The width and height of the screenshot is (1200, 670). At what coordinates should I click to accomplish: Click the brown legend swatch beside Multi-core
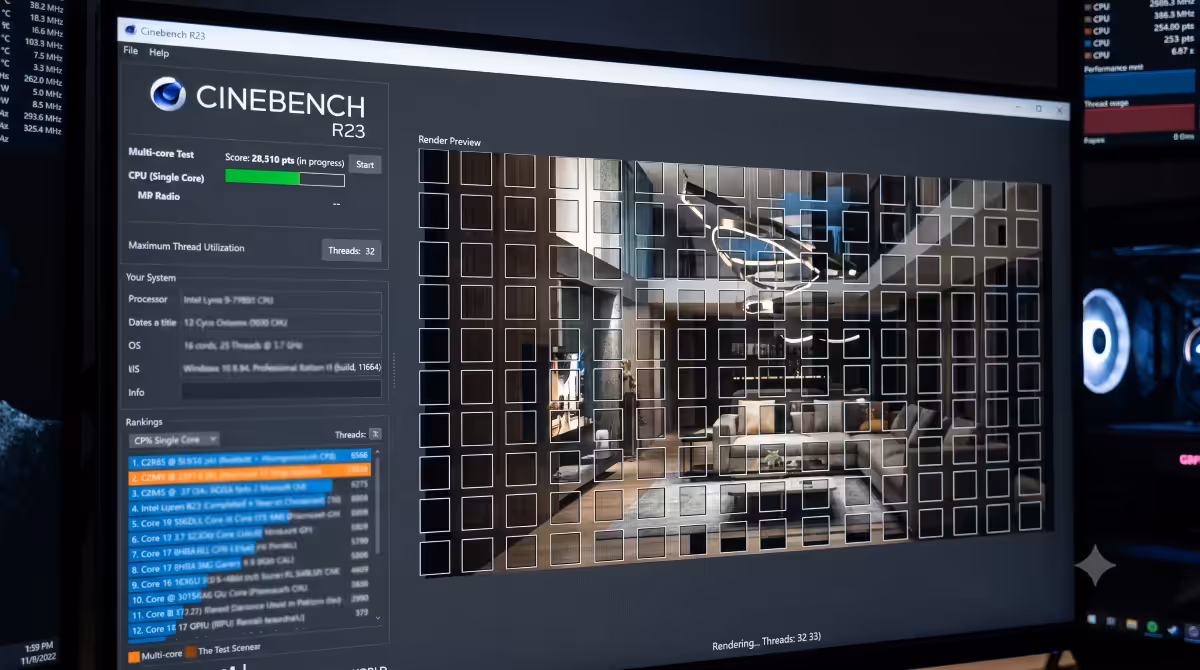coord(191,651)
